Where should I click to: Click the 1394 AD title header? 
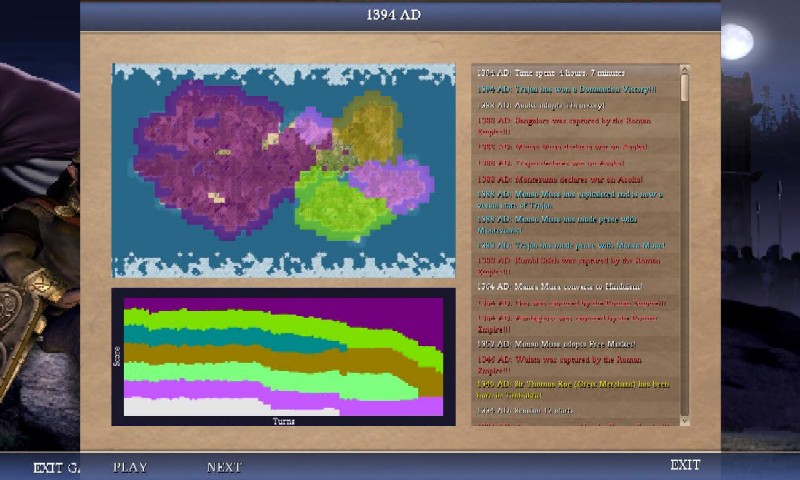[400, 15]
